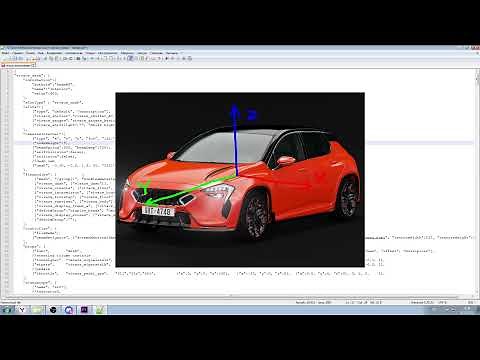Toggle Show all characters in the toolbar

(124, 58)
